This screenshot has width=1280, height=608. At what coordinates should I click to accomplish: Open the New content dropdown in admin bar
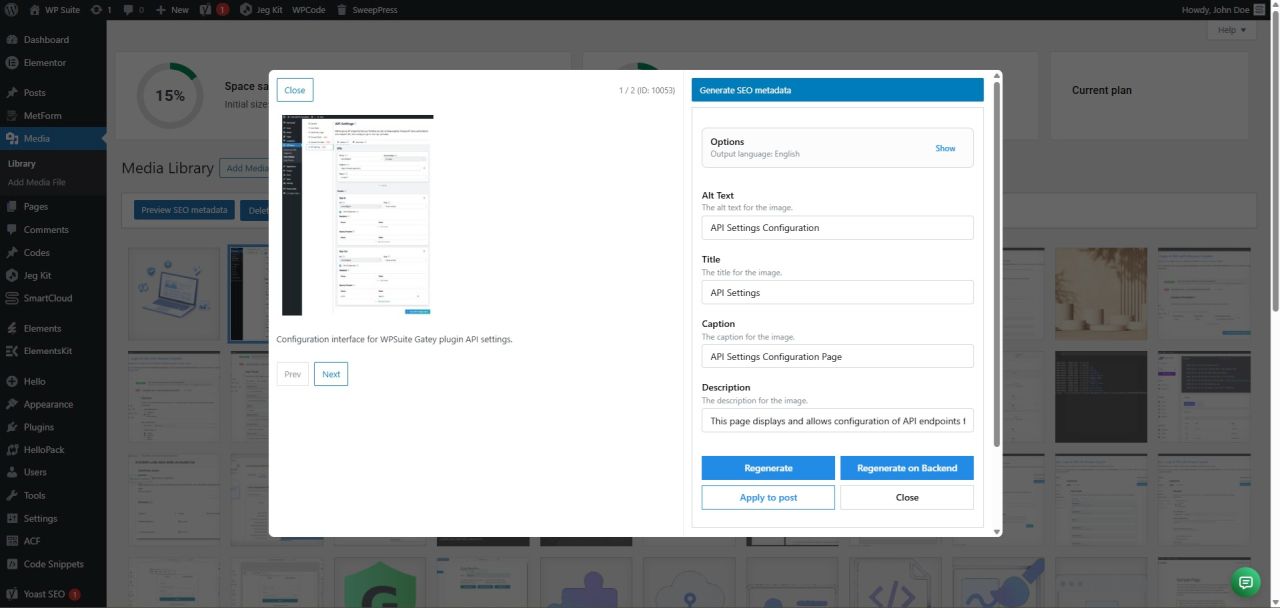171,9
